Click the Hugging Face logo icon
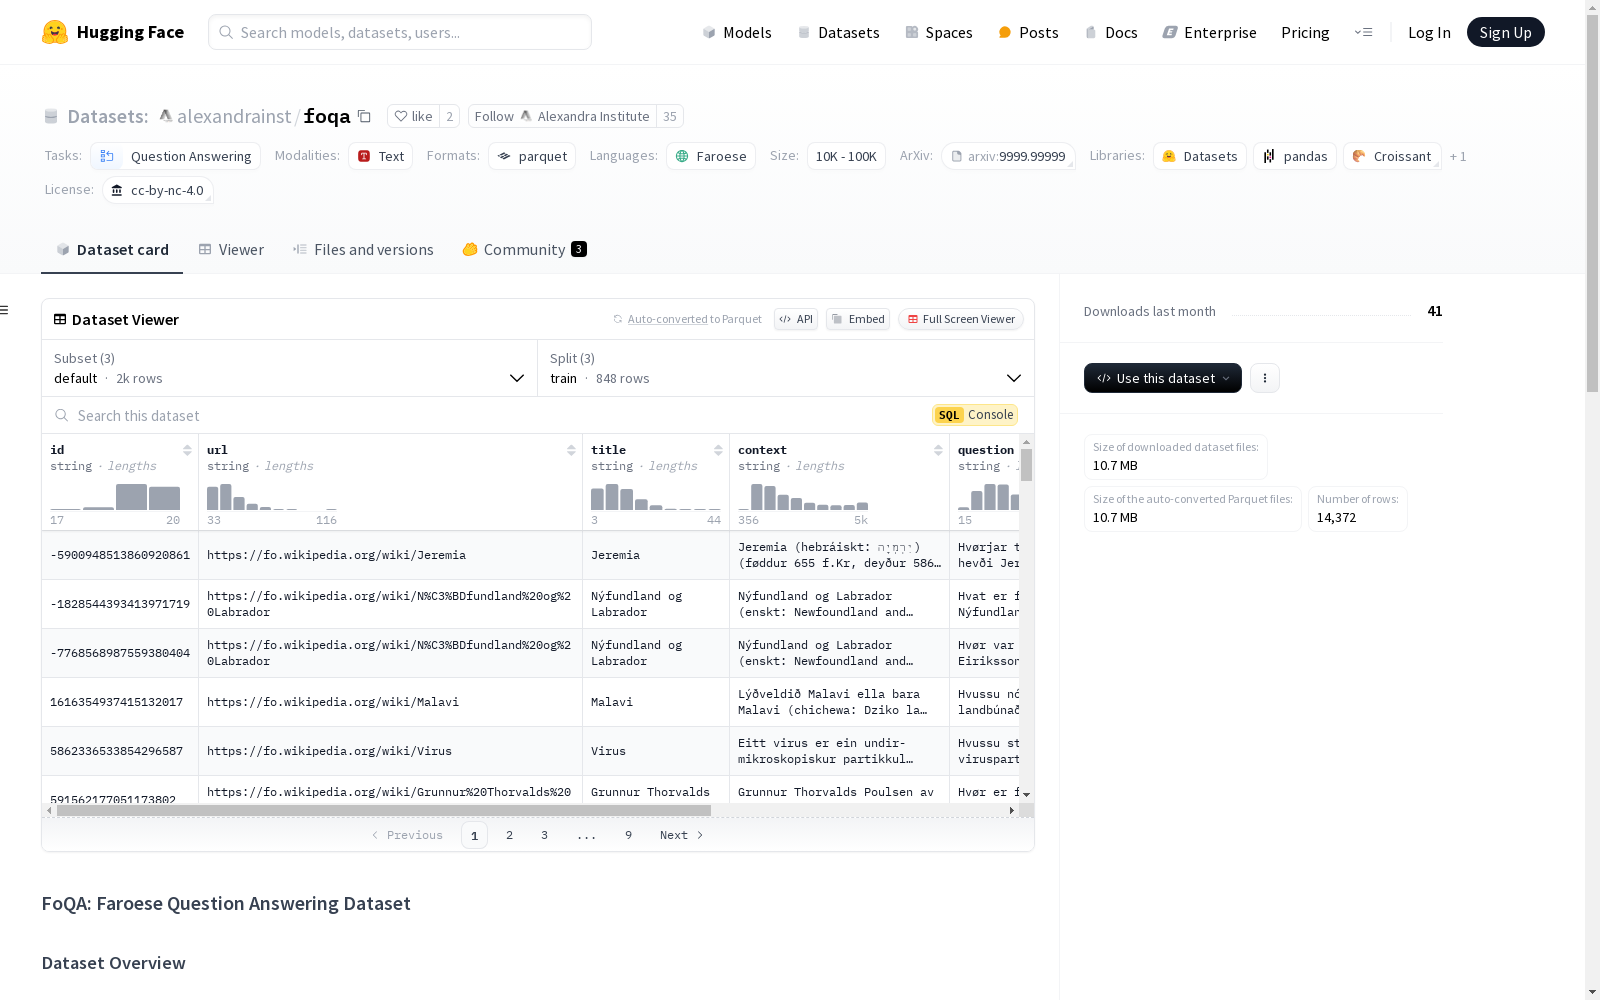1600x1000 pixels. [55, 32]
